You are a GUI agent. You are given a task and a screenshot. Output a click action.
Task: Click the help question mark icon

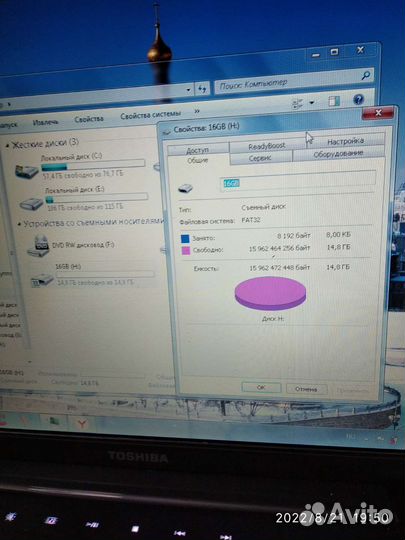[x=358, y=100]
